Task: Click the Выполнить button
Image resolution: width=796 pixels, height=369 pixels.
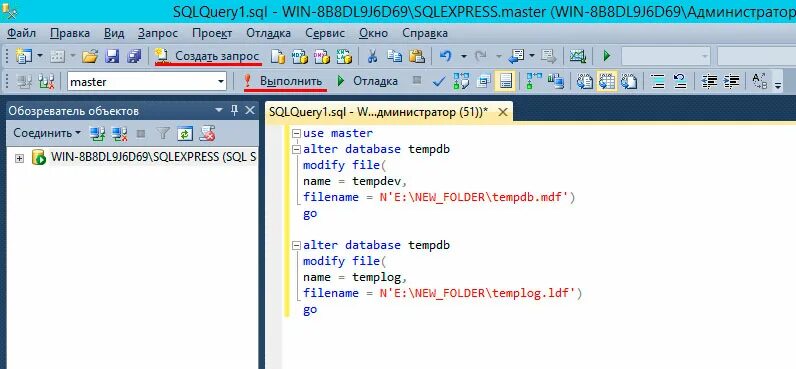Action: (x=284, y=81)
